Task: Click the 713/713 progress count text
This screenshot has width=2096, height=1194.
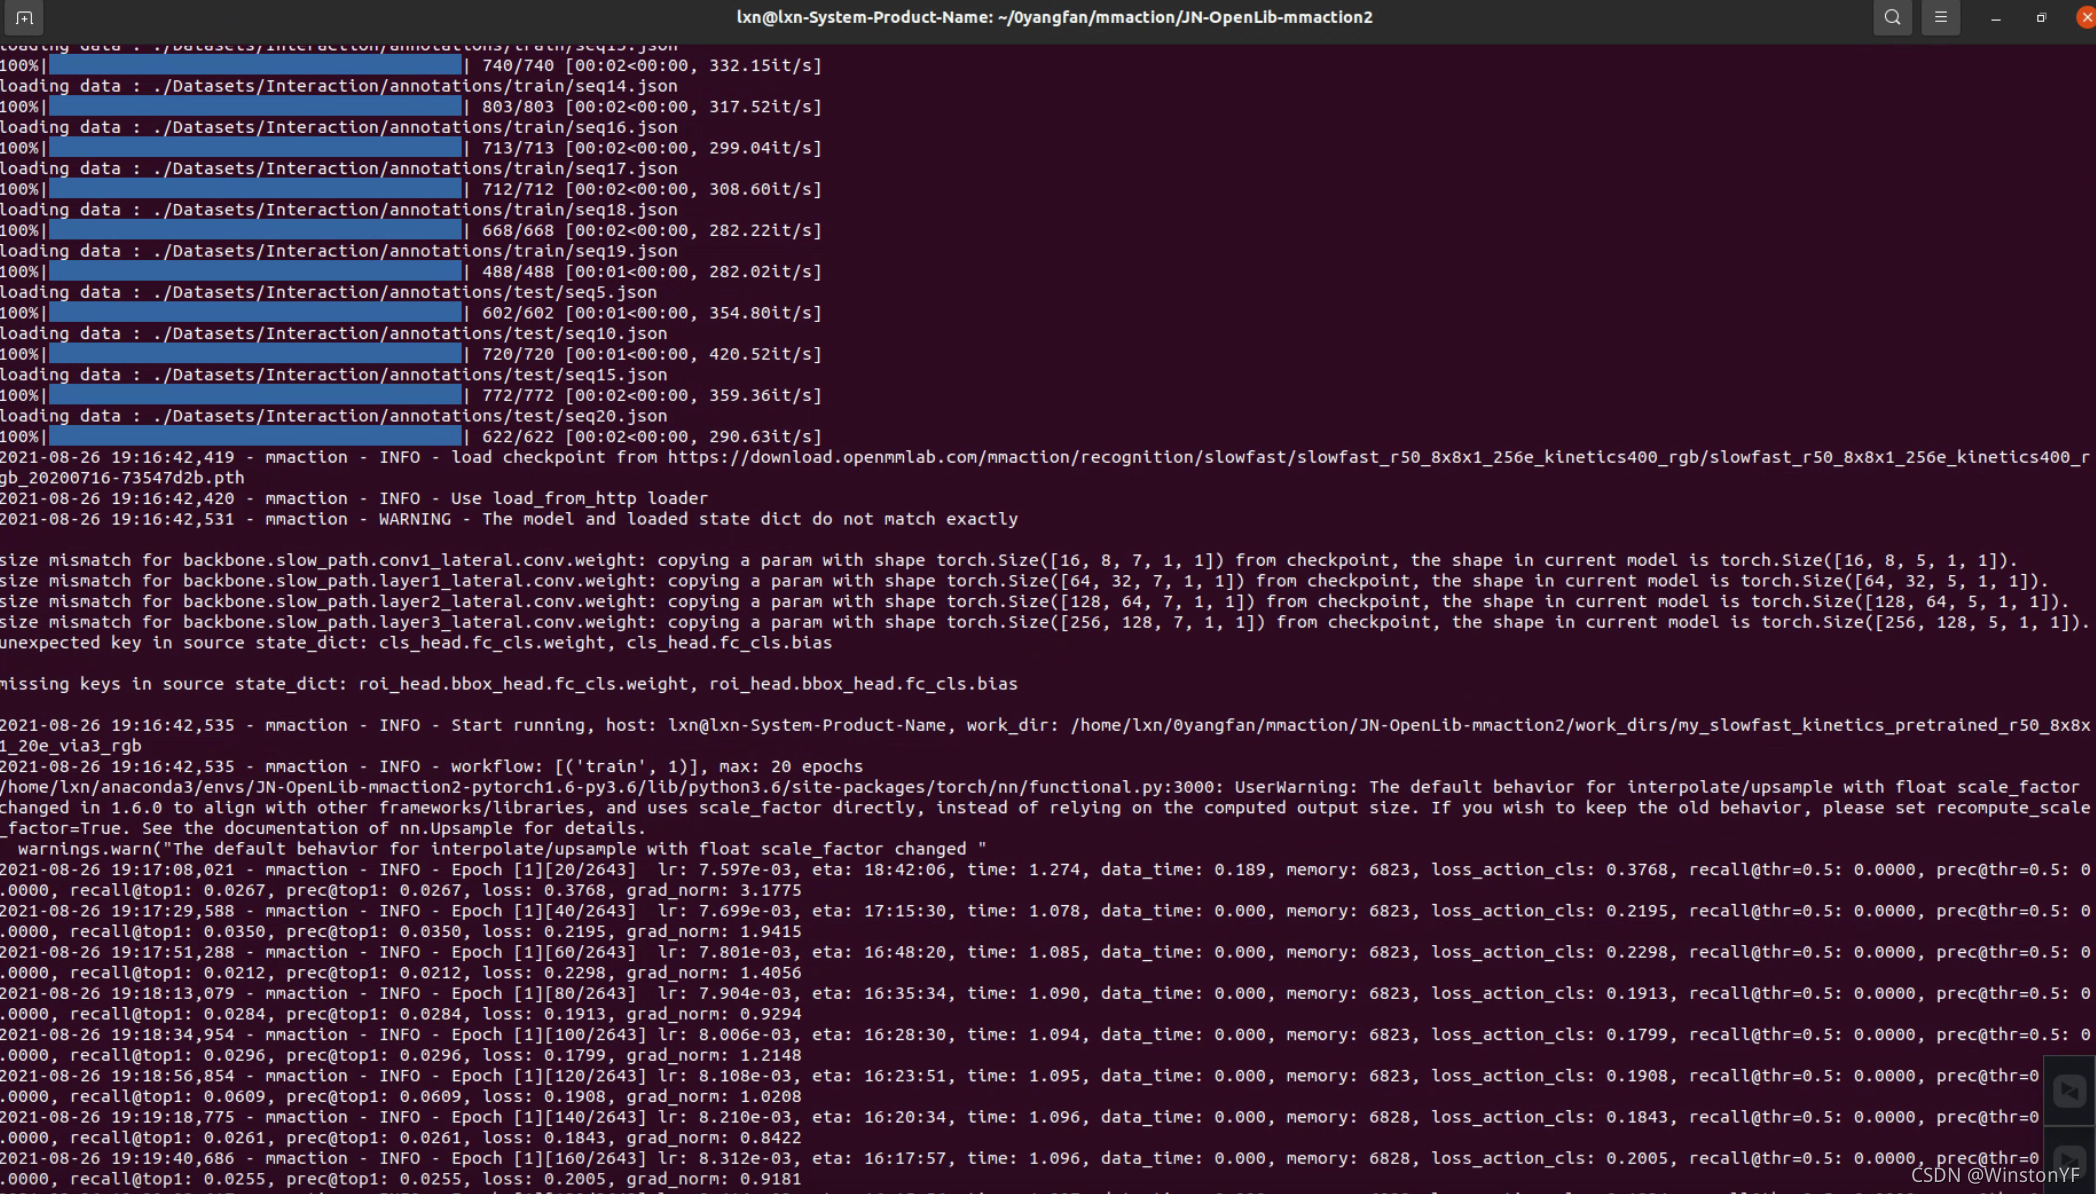Action: 518,148
